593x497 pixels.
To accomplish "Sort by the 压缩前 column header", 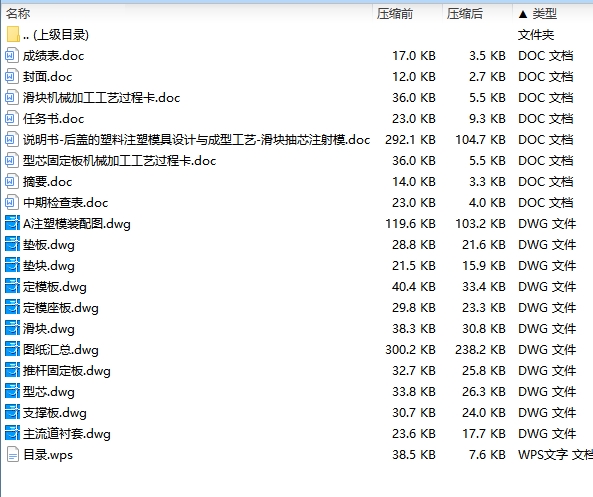I will click(394, 14).
